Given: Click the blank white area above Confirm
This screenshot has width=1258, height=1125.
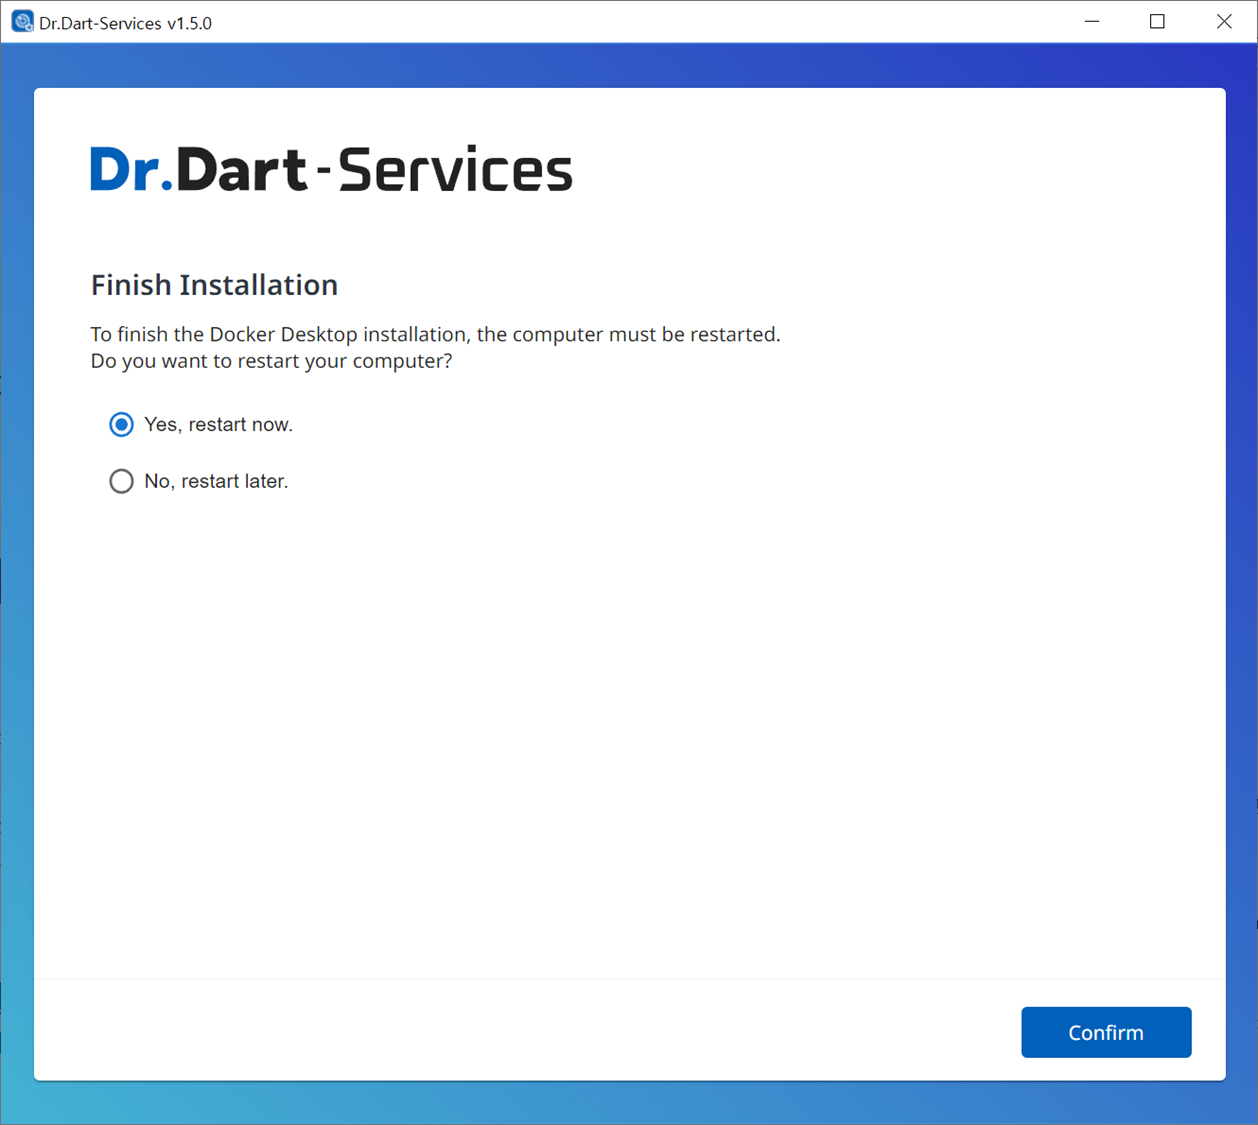Looking at the screenshot, I should pos(630,750).
